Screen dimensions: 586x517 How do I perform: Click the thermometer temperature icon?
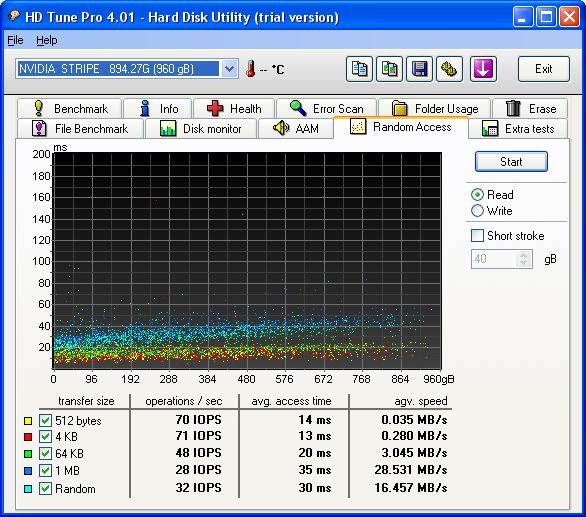point(251,69)
